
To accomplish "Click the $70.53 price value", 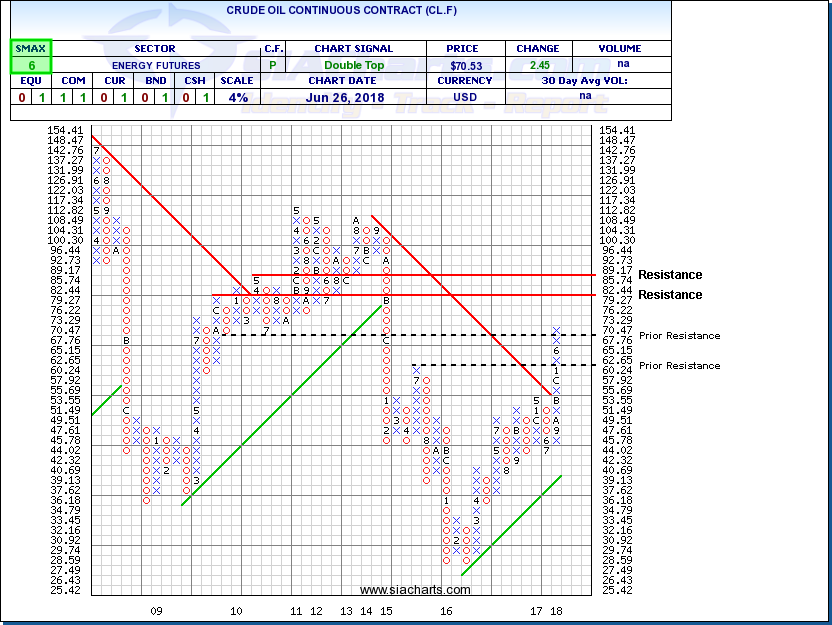I will click(x=465, y=65).
